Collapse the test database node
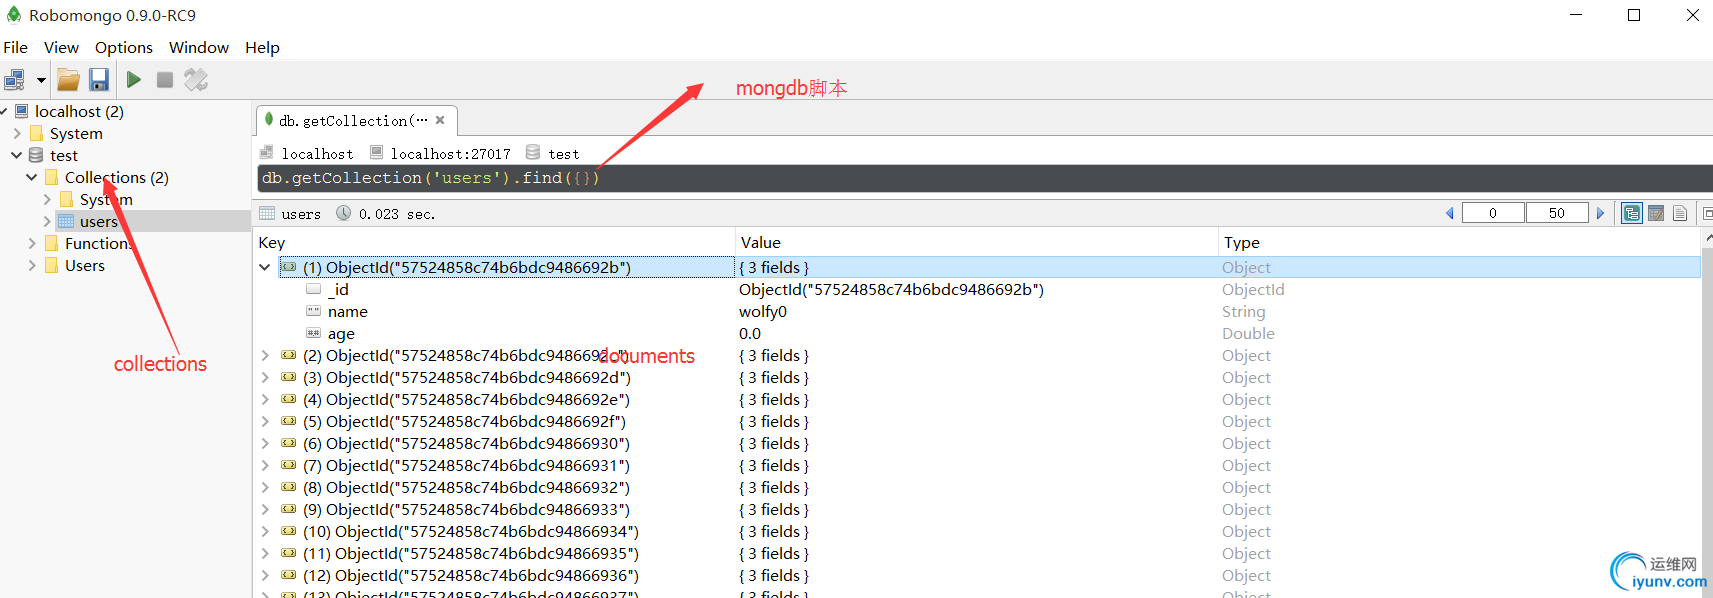The height and width of the screenshot is (598, 1713). click(17, 155)
